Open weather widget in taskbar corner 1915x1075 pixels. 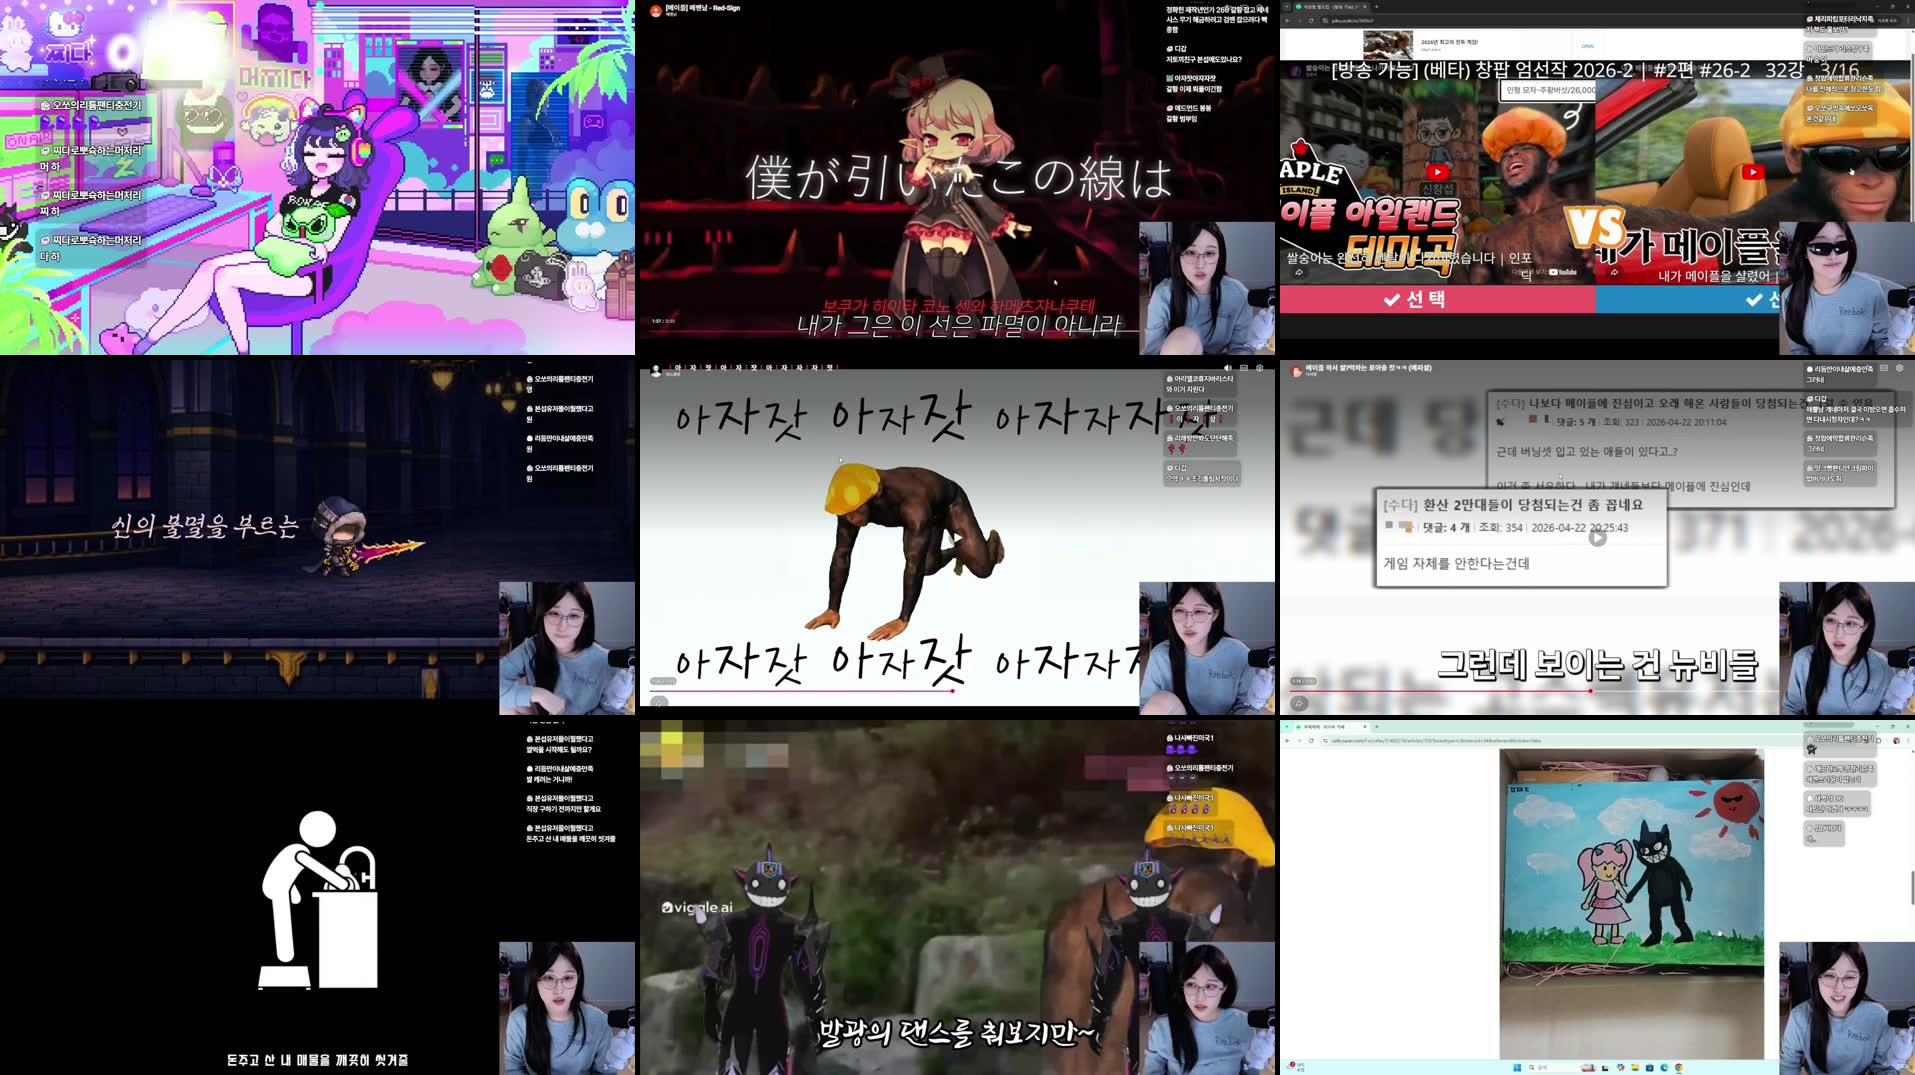point(1296,1067)
